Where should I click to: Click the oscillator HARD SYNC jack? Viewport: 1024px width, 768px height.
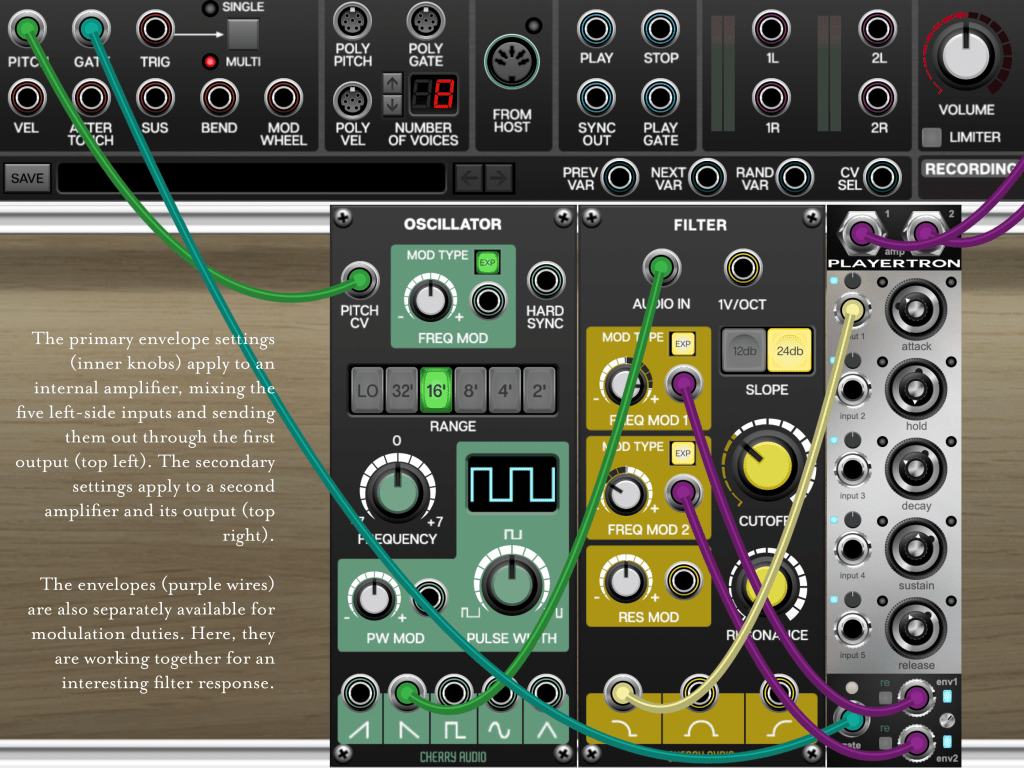tap(545, 280)
